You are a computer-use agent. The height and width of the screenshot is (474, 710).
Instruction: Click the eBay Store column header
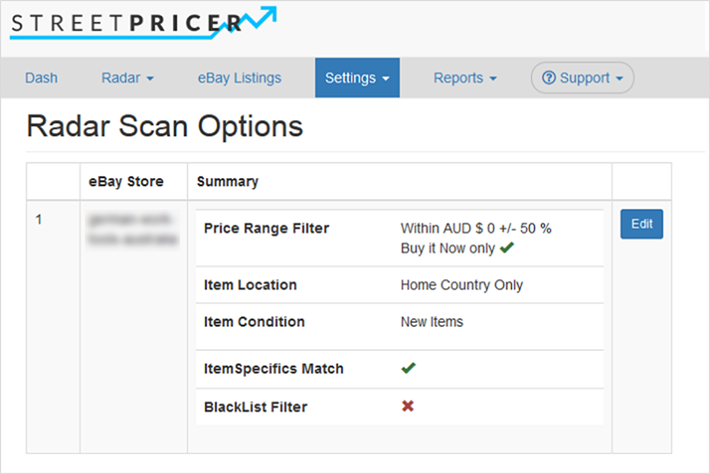(126, 182)
